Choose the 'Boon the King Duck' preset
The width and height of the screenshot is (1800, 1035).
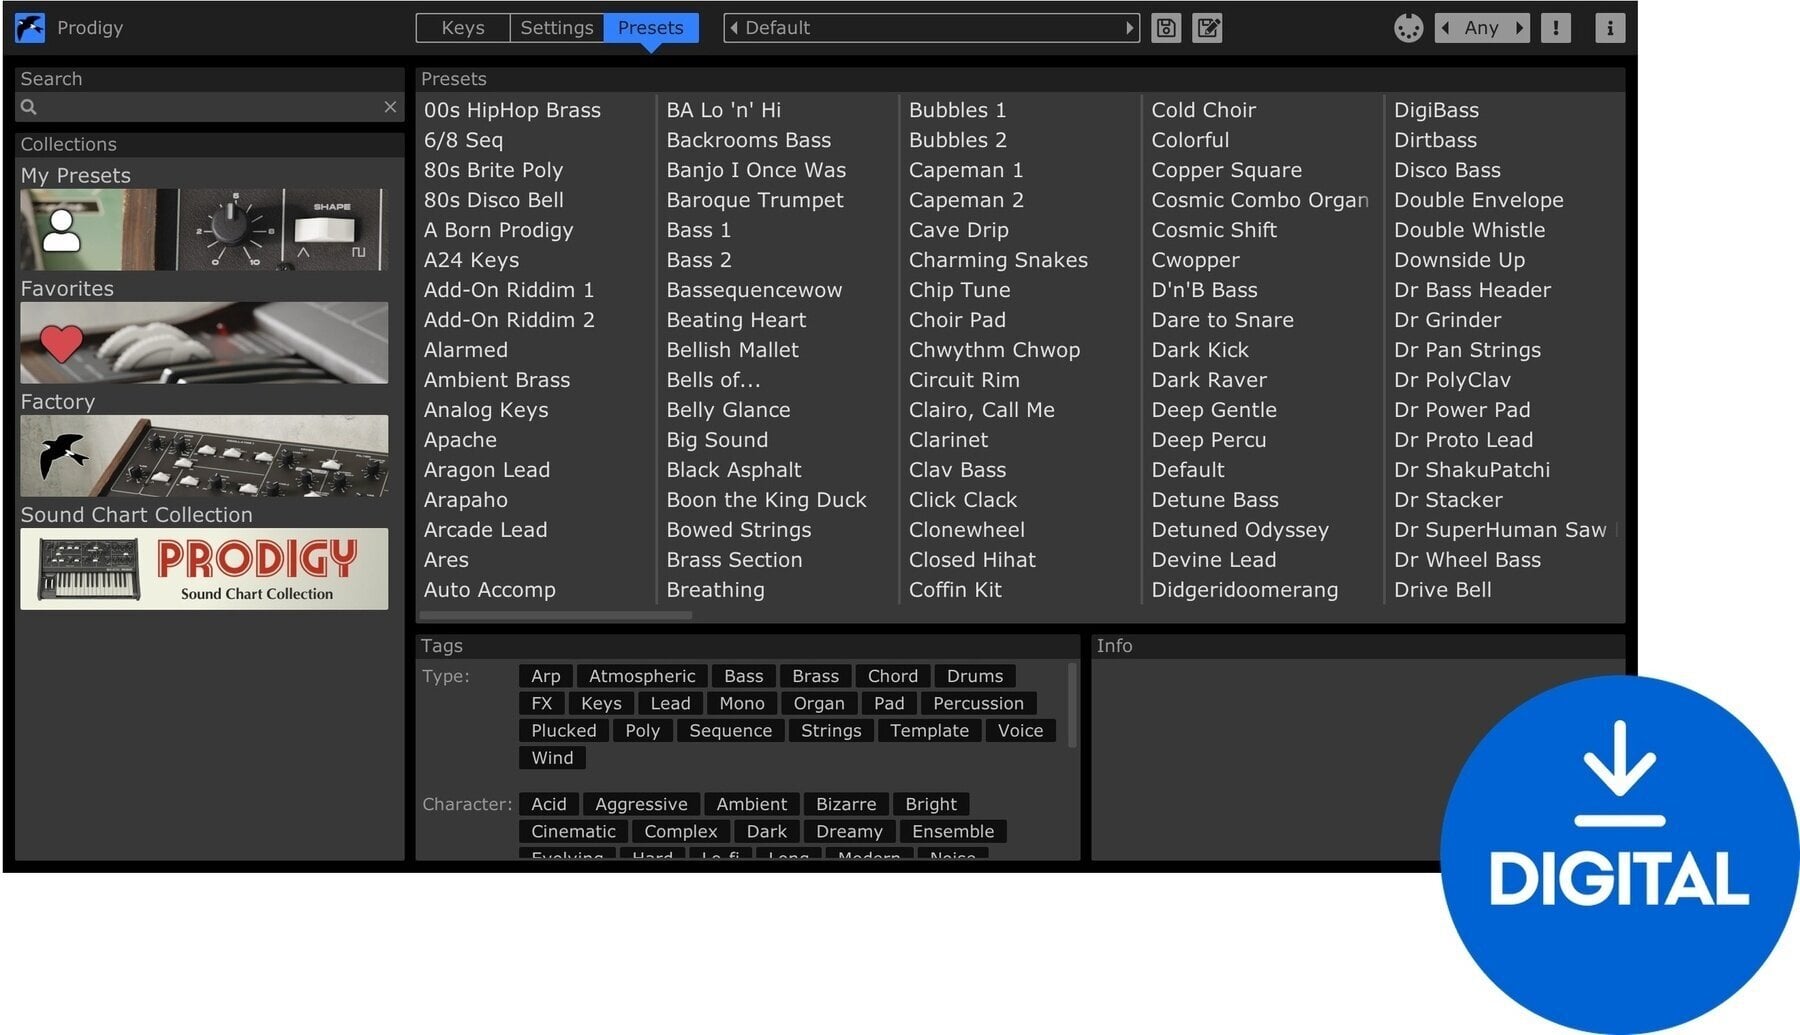point(766,500)
